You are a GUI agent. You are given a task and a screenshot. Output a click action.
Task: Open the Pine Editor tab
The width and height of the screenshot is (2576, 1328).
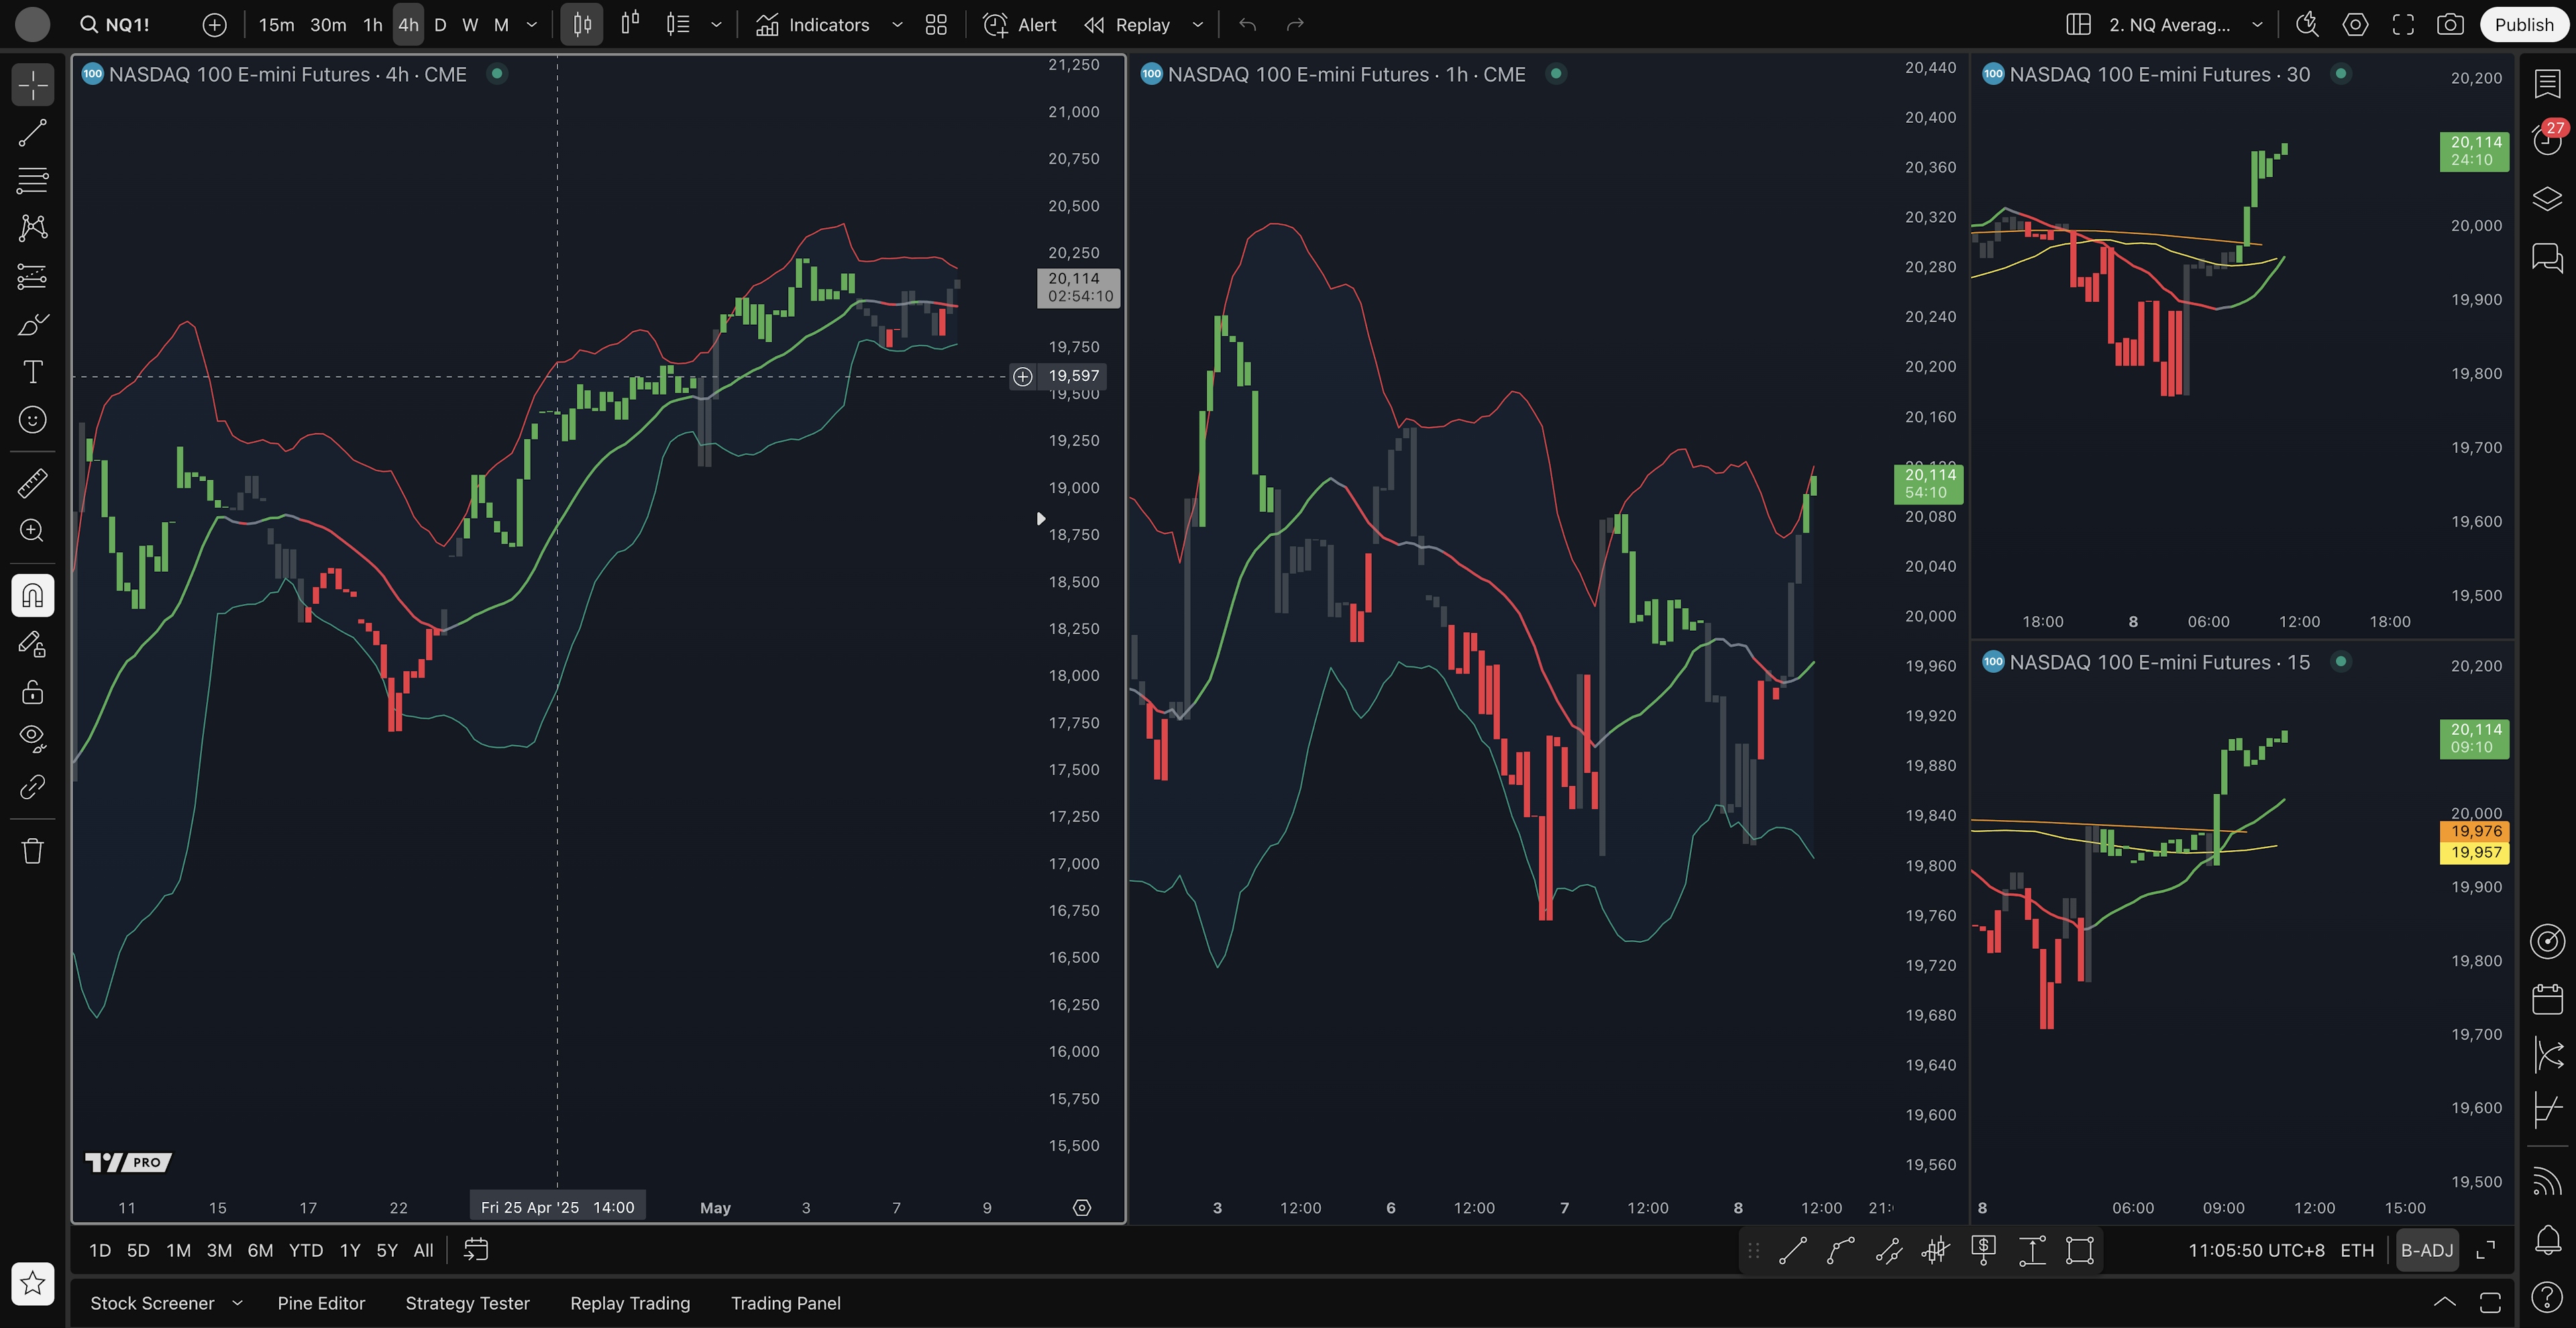321,1303
